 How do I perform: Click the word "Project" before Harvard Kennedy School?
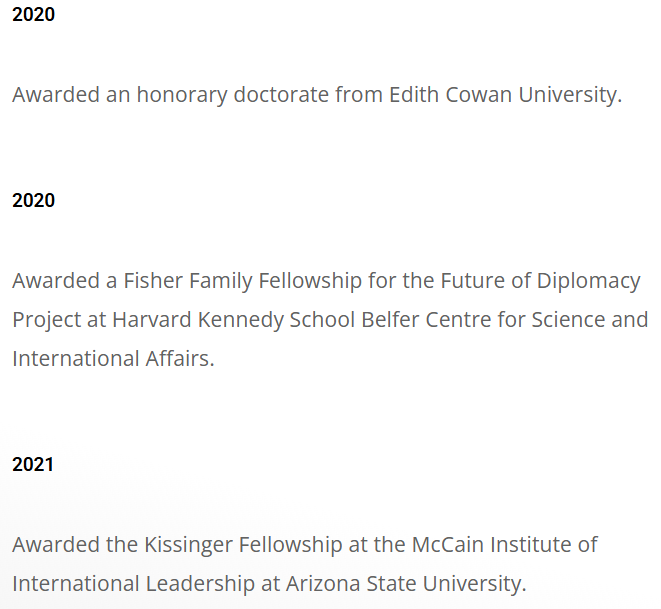pos(44,319)
